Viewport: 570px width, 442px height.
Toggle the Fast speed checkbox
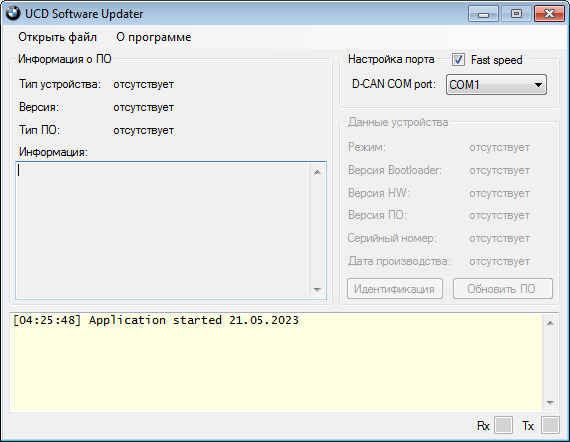pyautogui.click(x=458, y=60)
